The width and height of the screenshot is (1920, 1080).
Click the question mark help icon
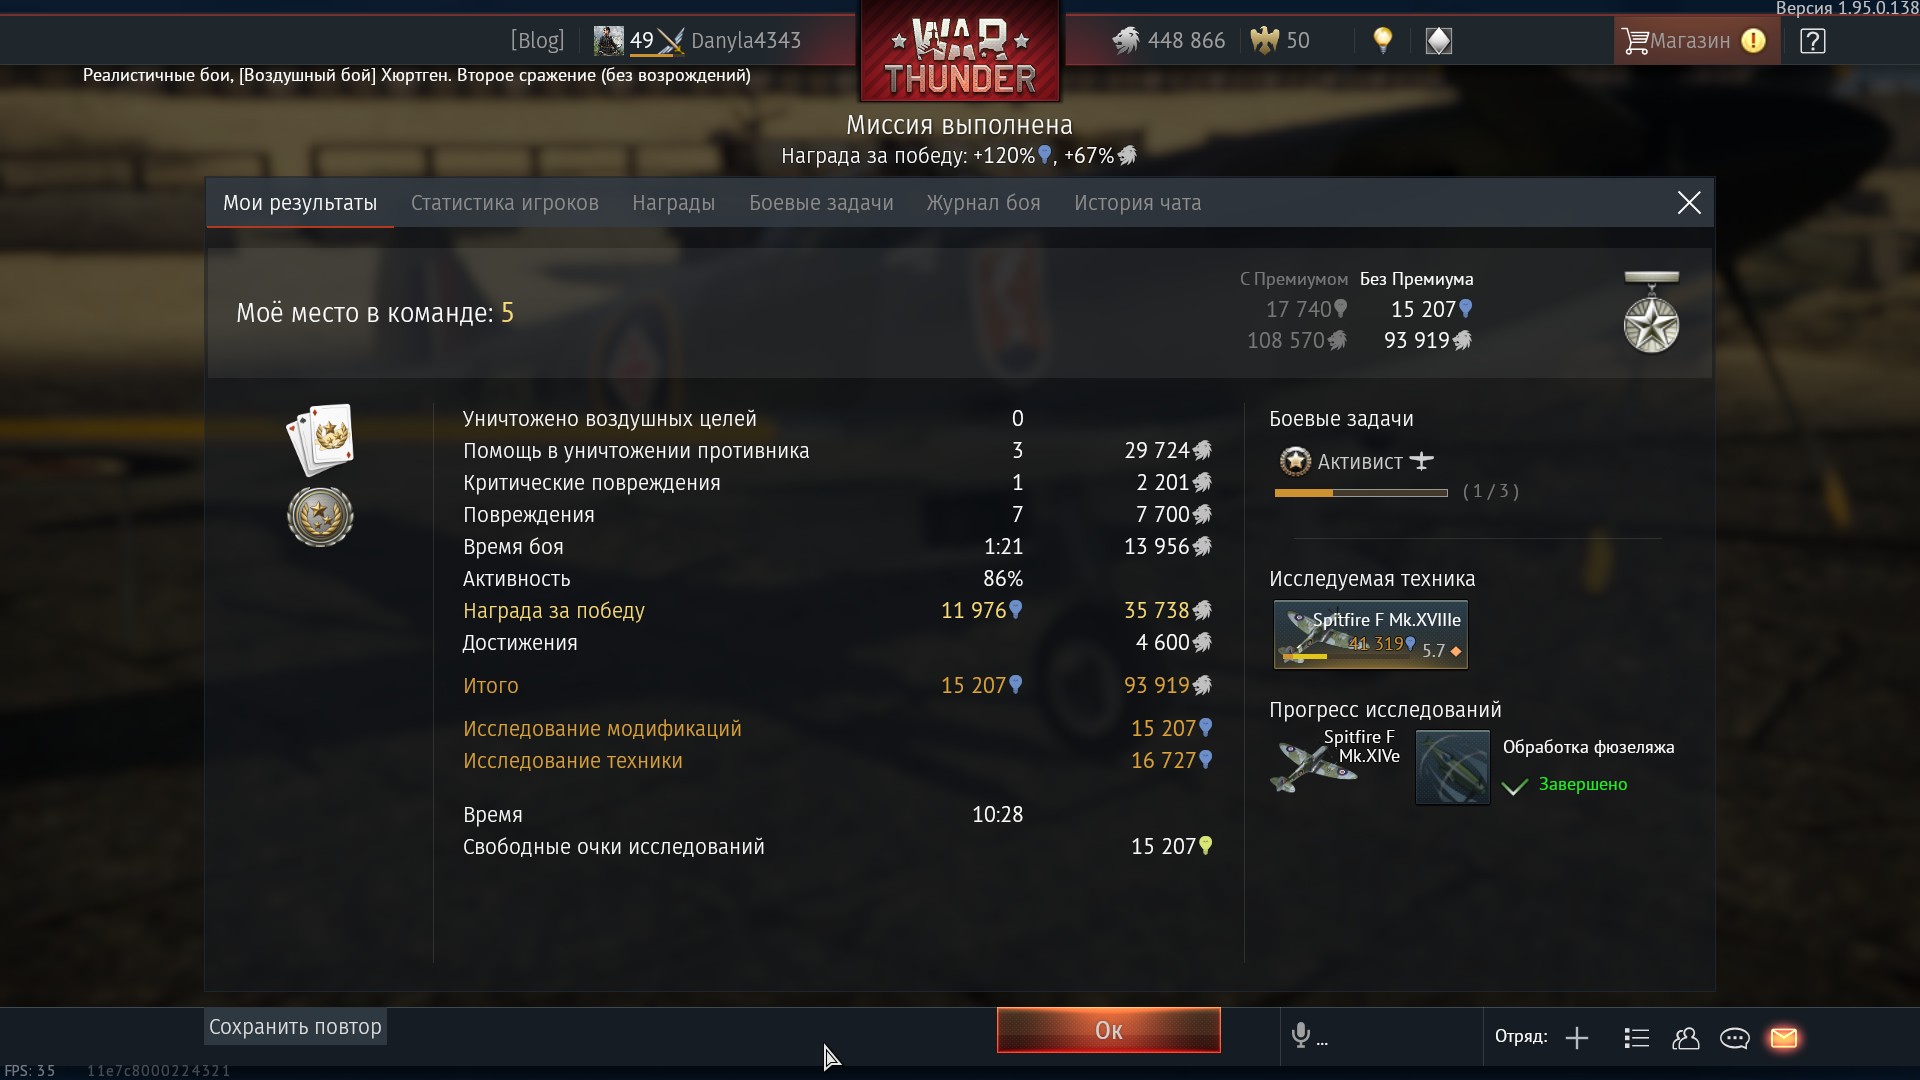click(x=1812, y=41)
